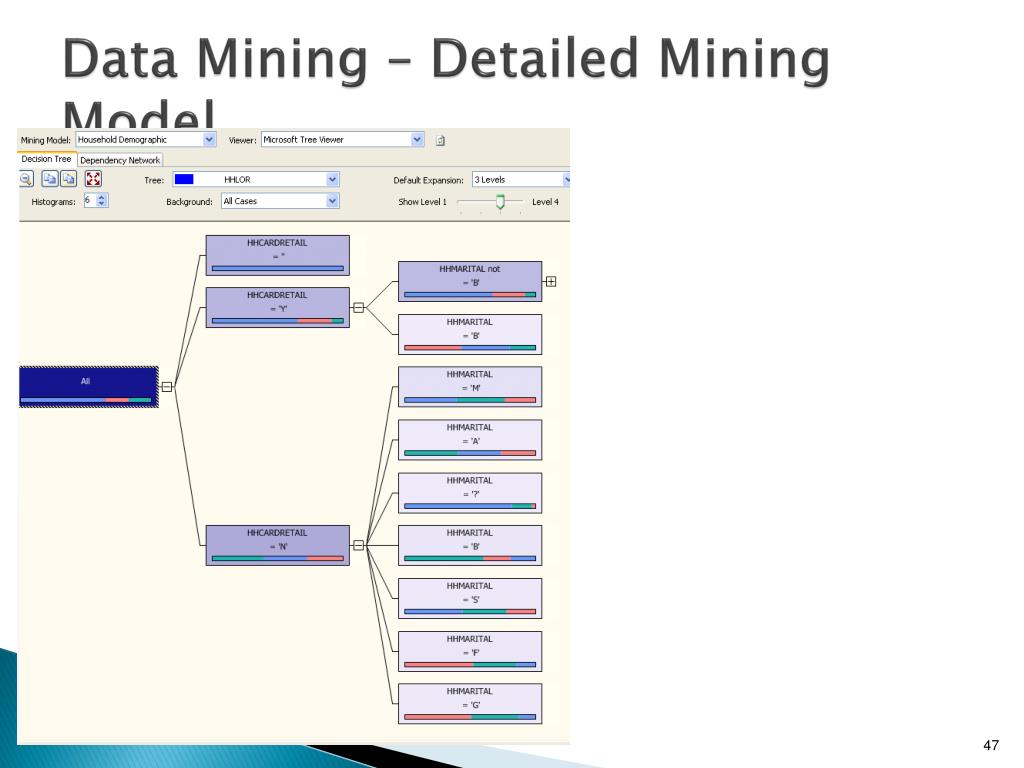Switch to the Dependency Network tab
The width and height of the screenshot is (1024, 768).
(x=120, y=160)
